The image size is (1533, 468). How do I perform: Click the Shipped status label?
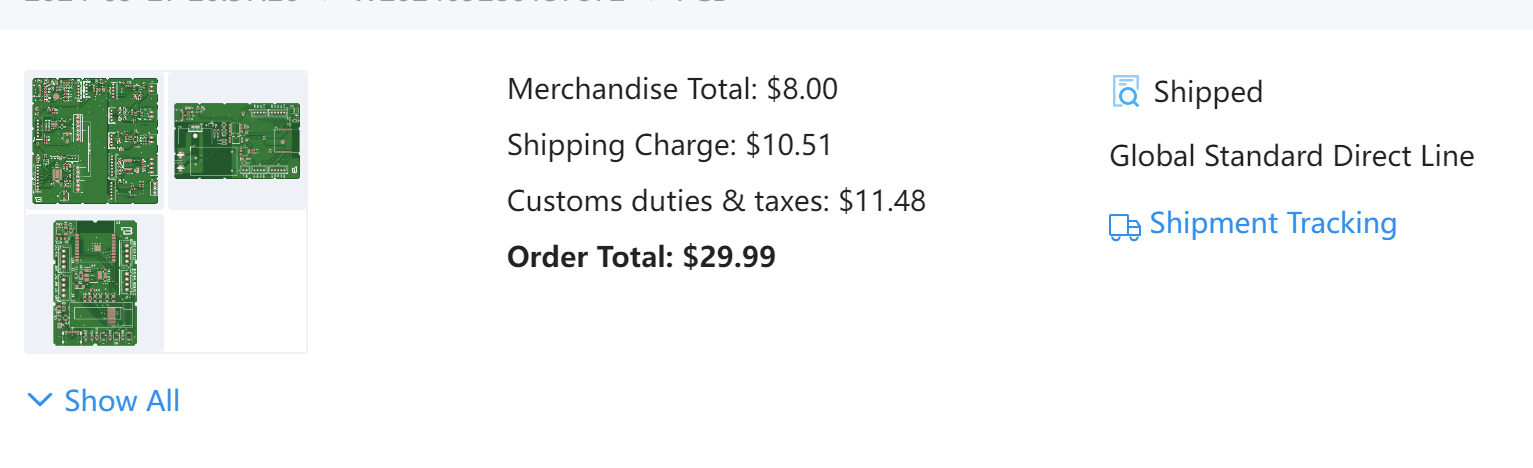(1208, 92)
